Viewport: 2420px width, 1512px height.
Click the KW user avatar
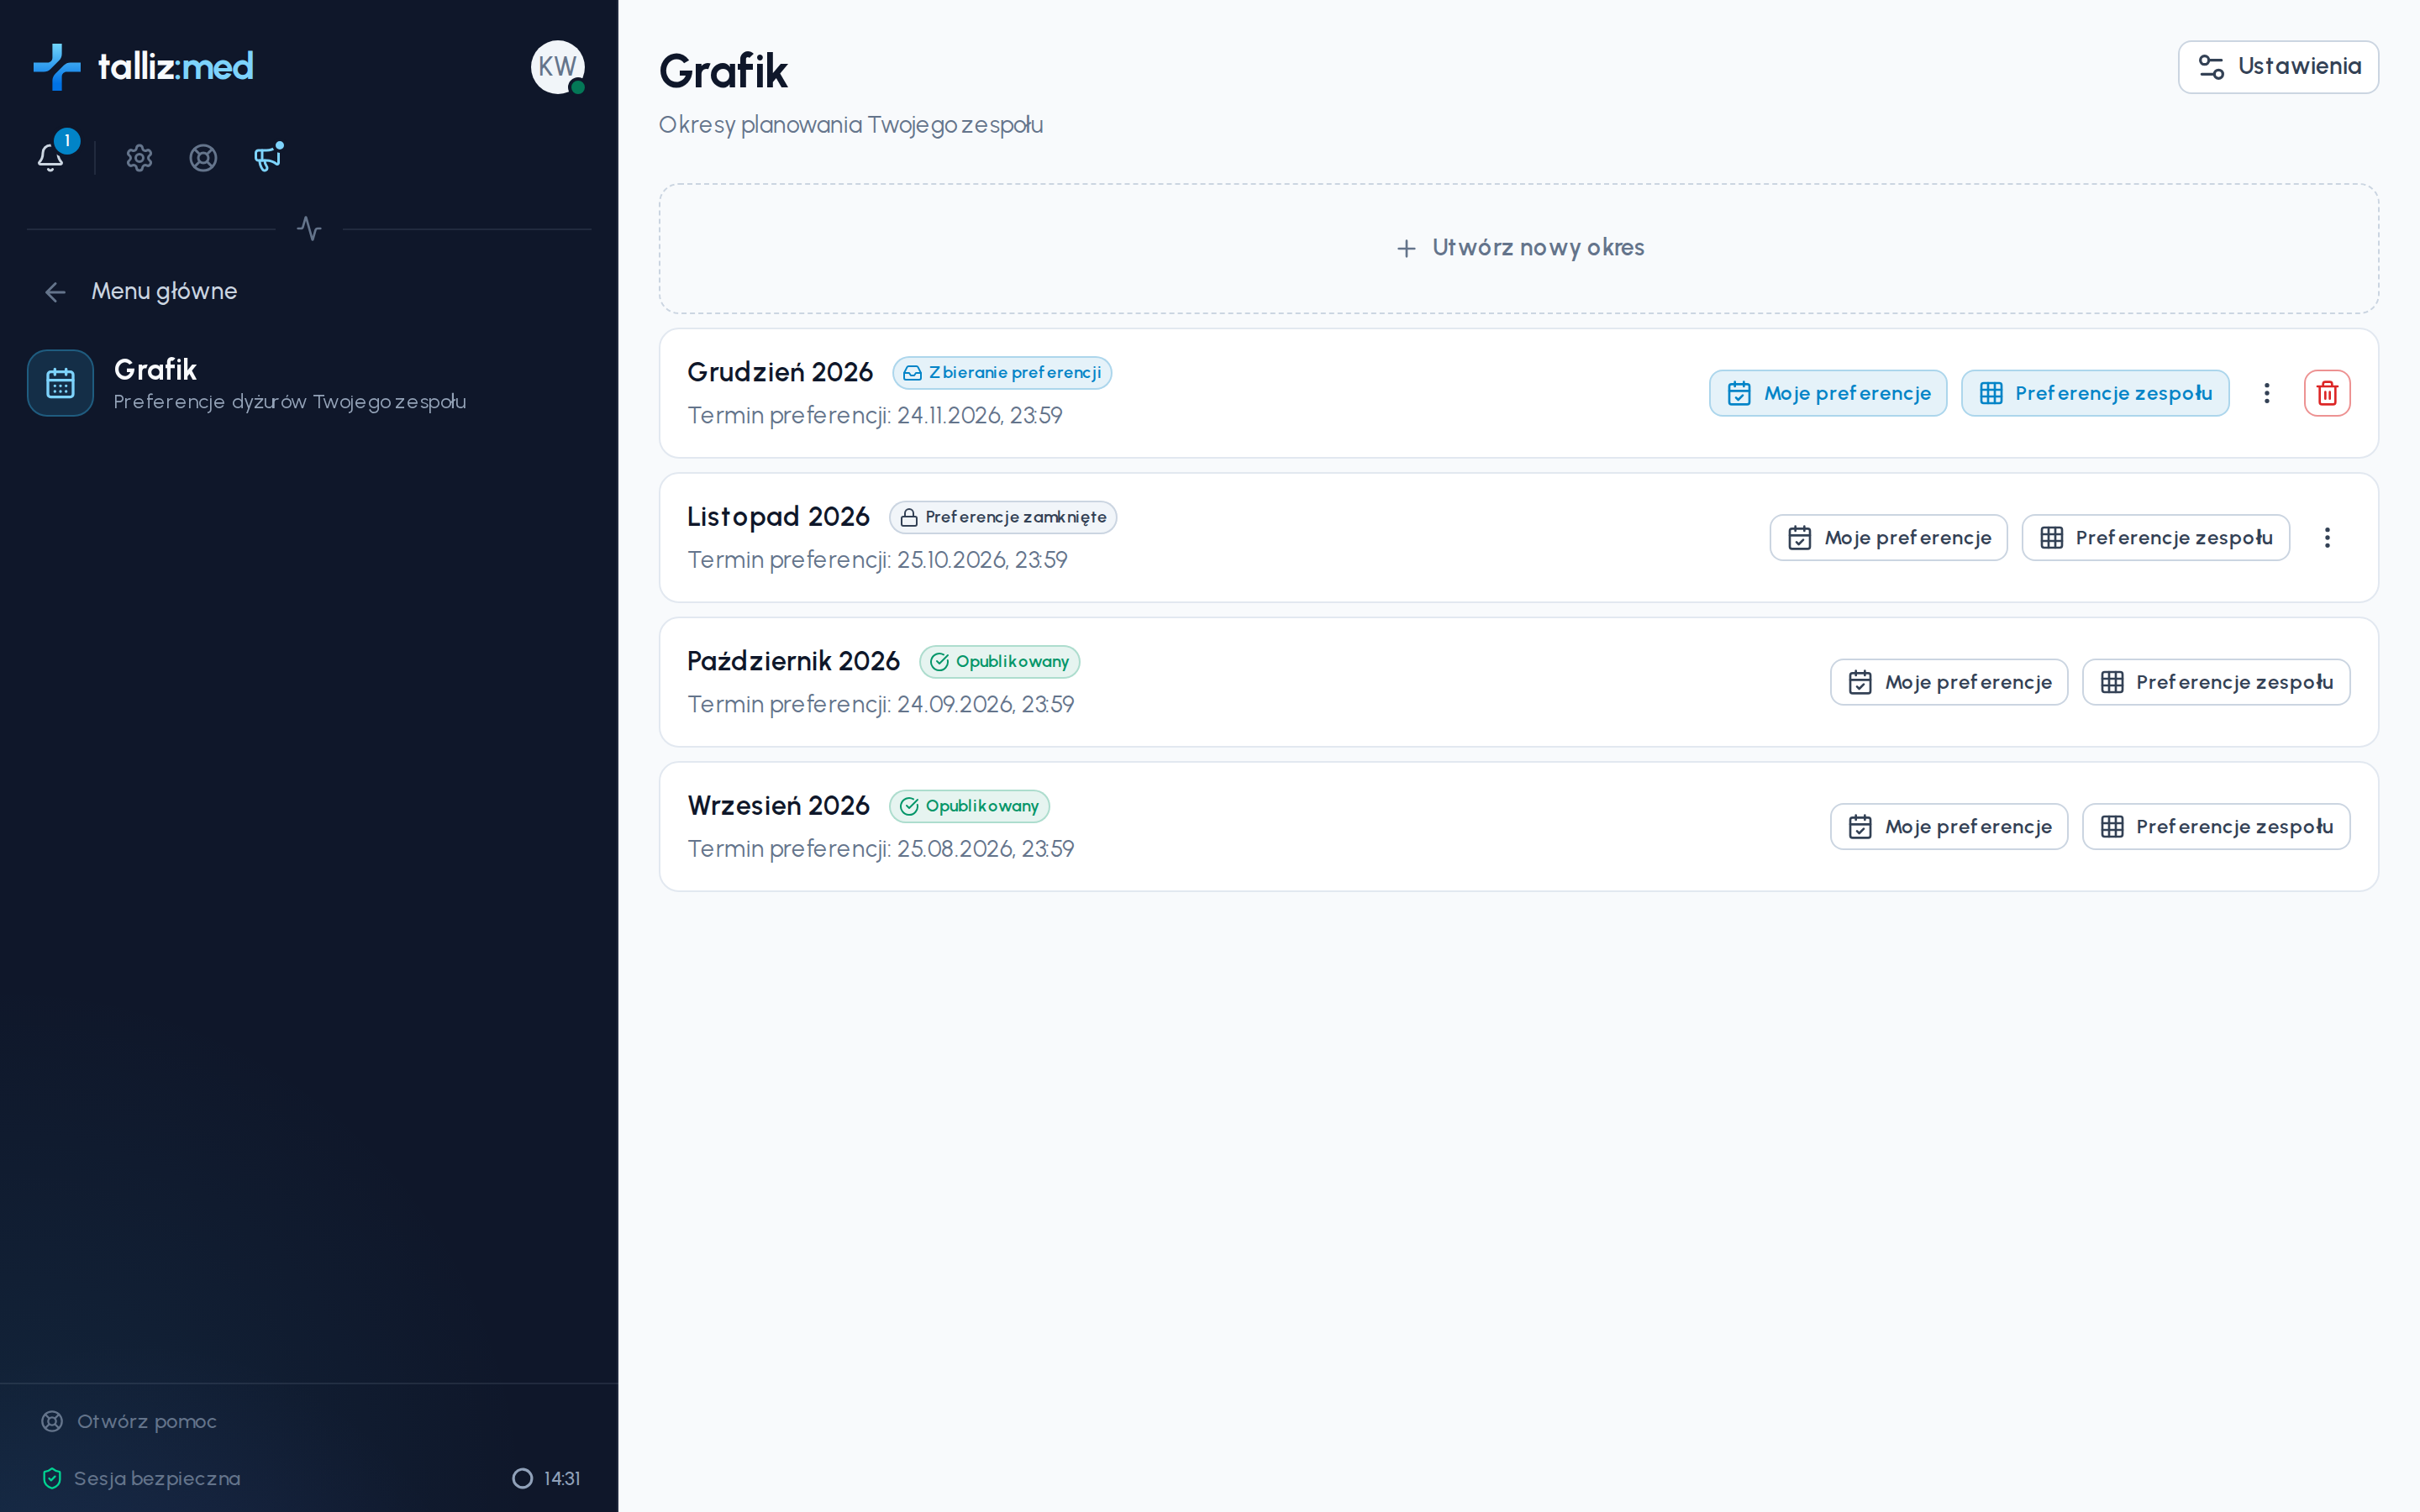(x=557, y=67)
